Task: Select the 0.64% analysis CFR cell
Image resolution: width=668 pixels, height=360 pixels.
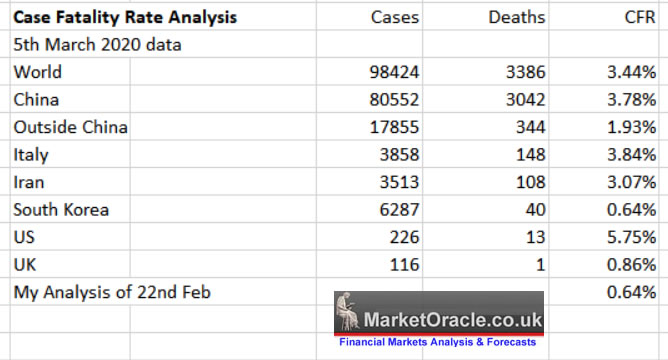Action: pos(603,292)
